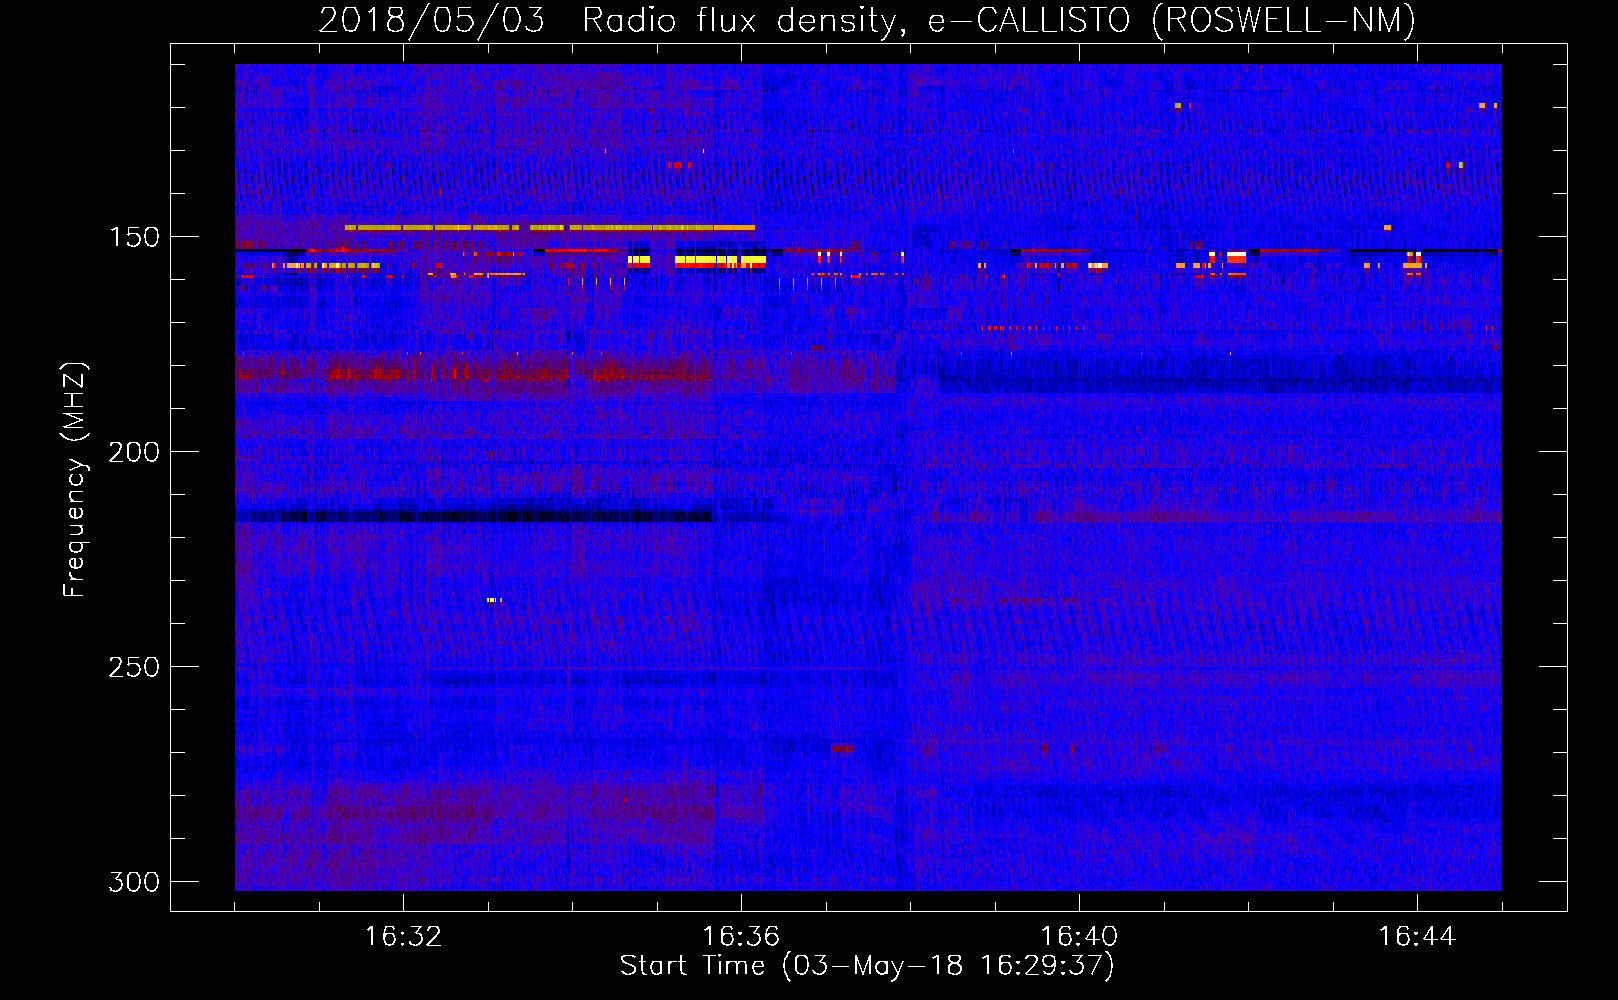
Task: Click the 250 frequency tick label
Action: tap(134, 667)
